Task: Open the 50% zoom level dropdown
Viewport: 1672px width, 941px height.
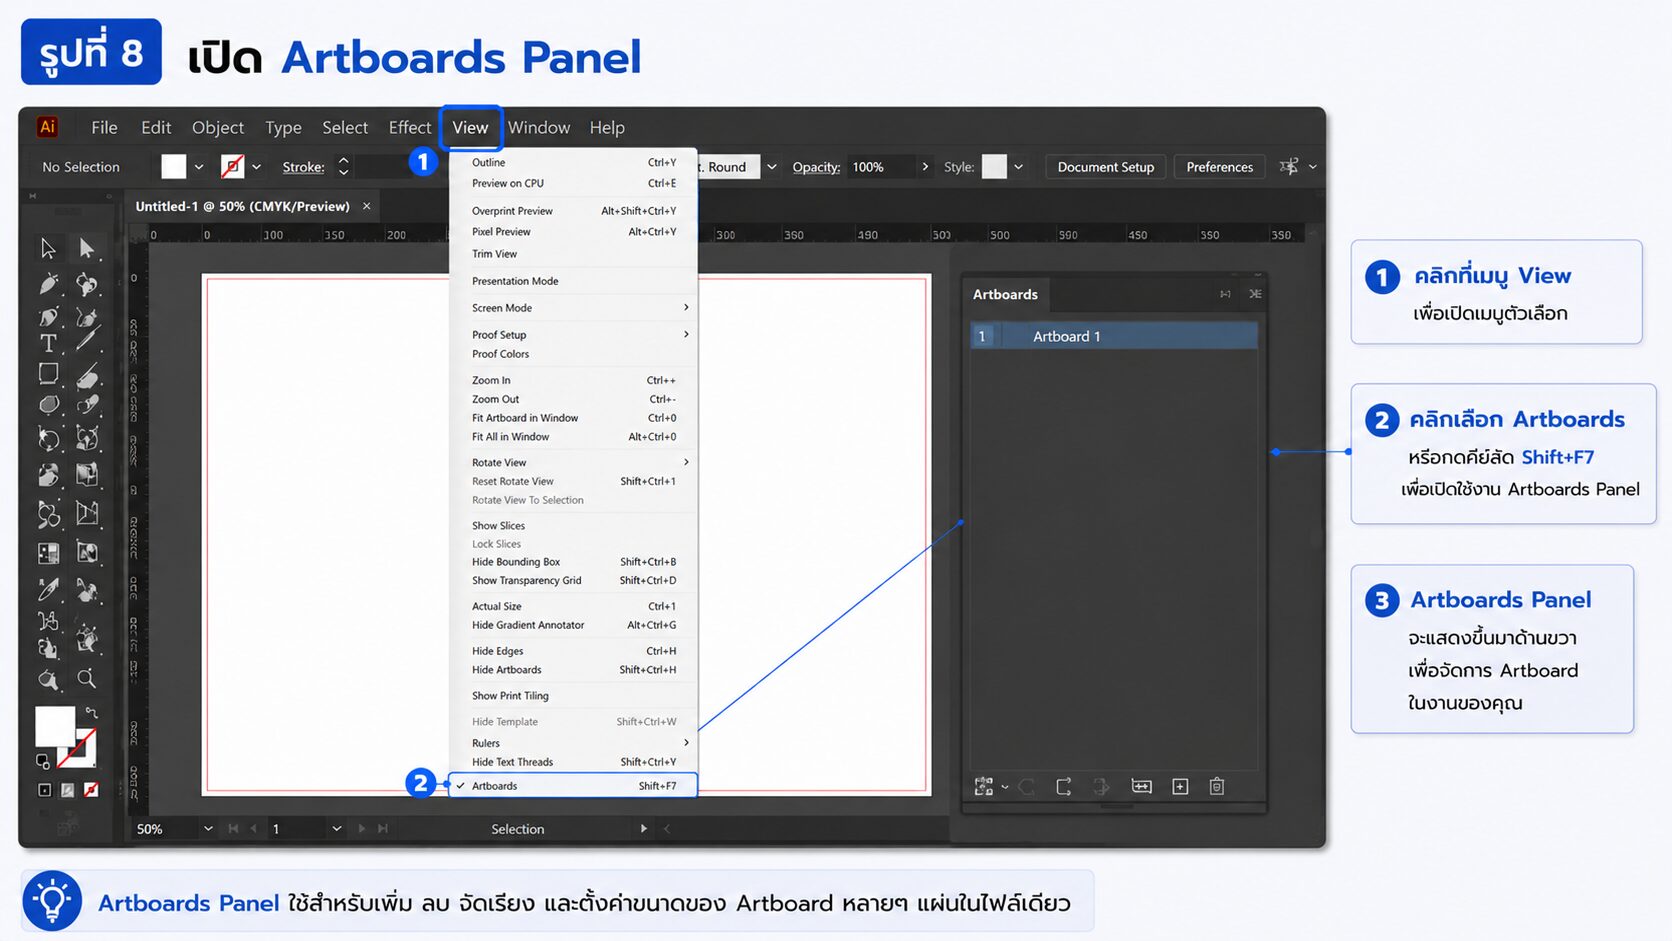Action: [208, 829]
